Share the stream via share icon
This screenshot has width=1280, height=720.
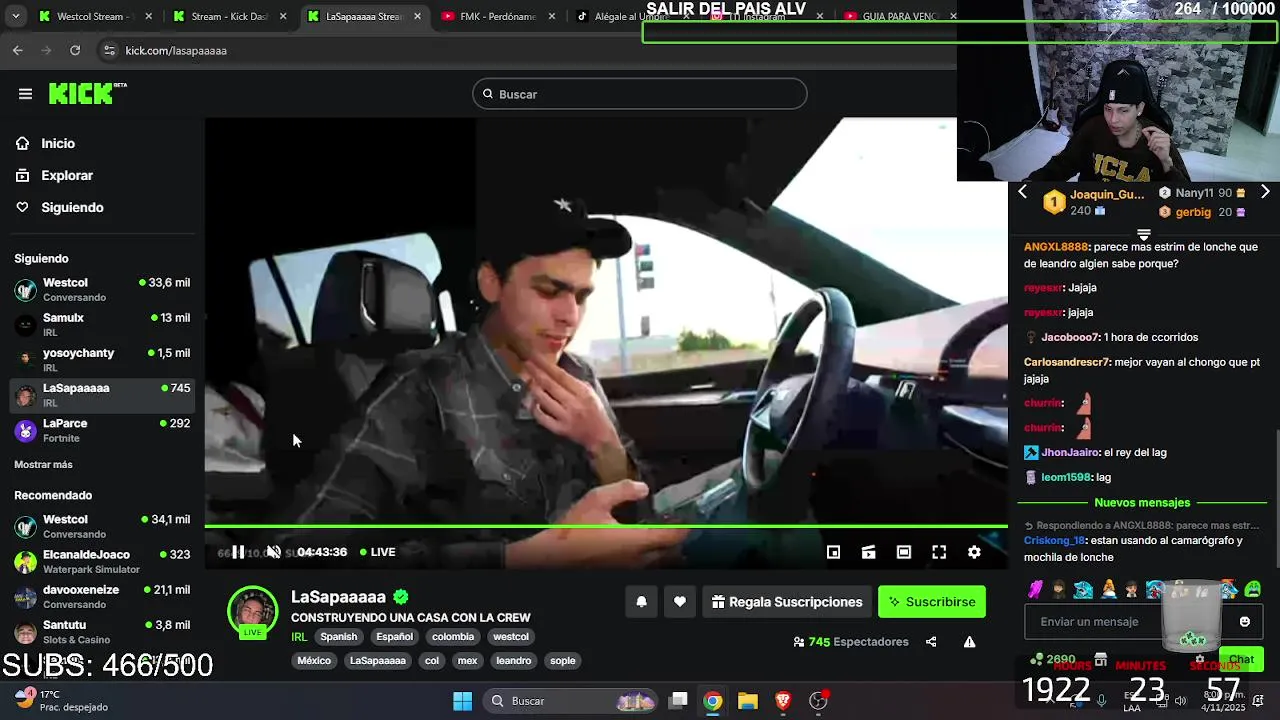(931, 642)
